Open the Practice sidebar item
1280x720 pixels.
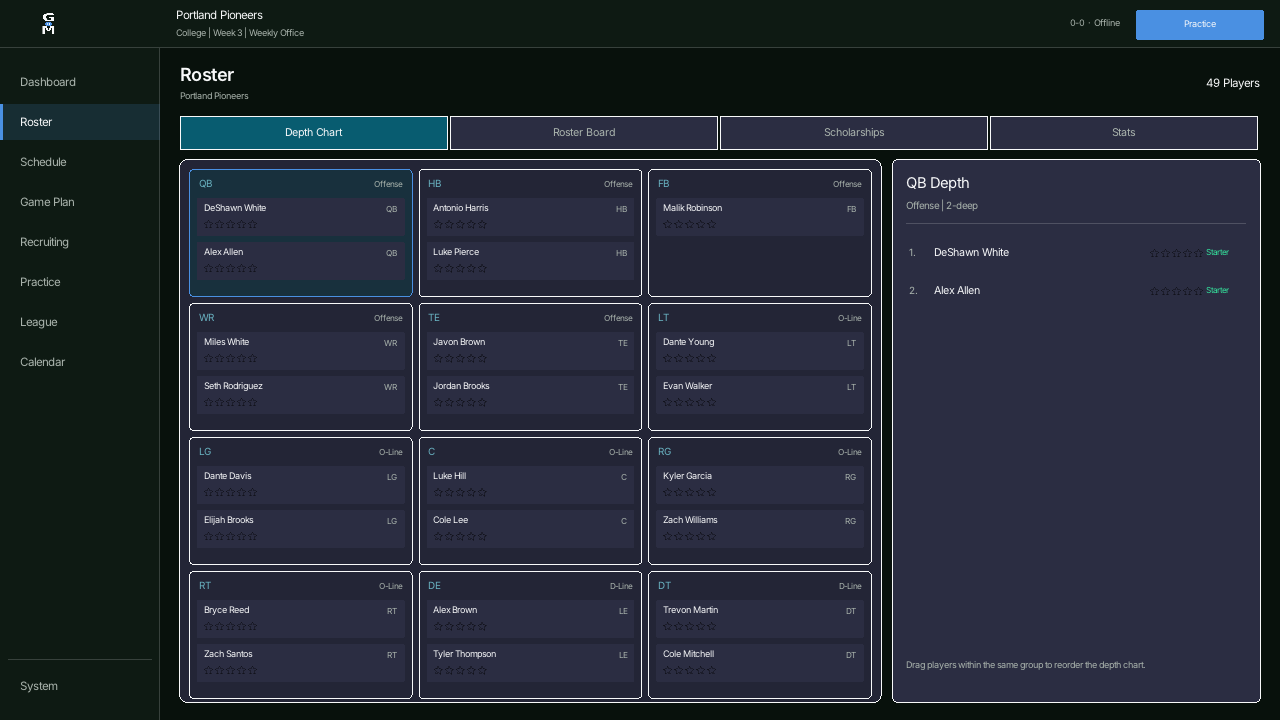coord(80,282)
